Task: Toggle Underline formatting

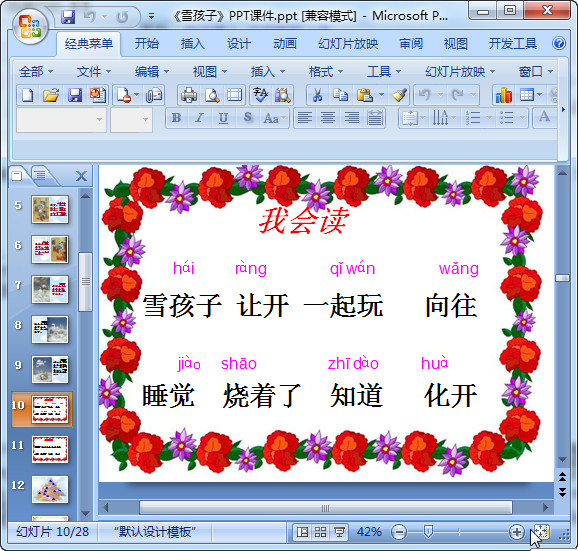Action: click(x=223, y=118)
